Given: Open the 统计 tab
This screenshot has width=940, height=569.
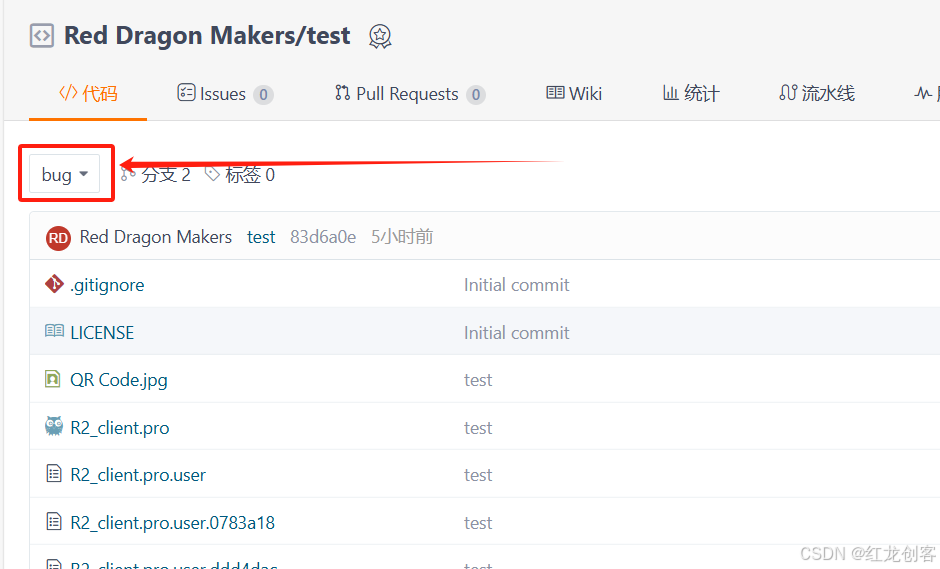Looking at the screenshot, I should (691, 94).
